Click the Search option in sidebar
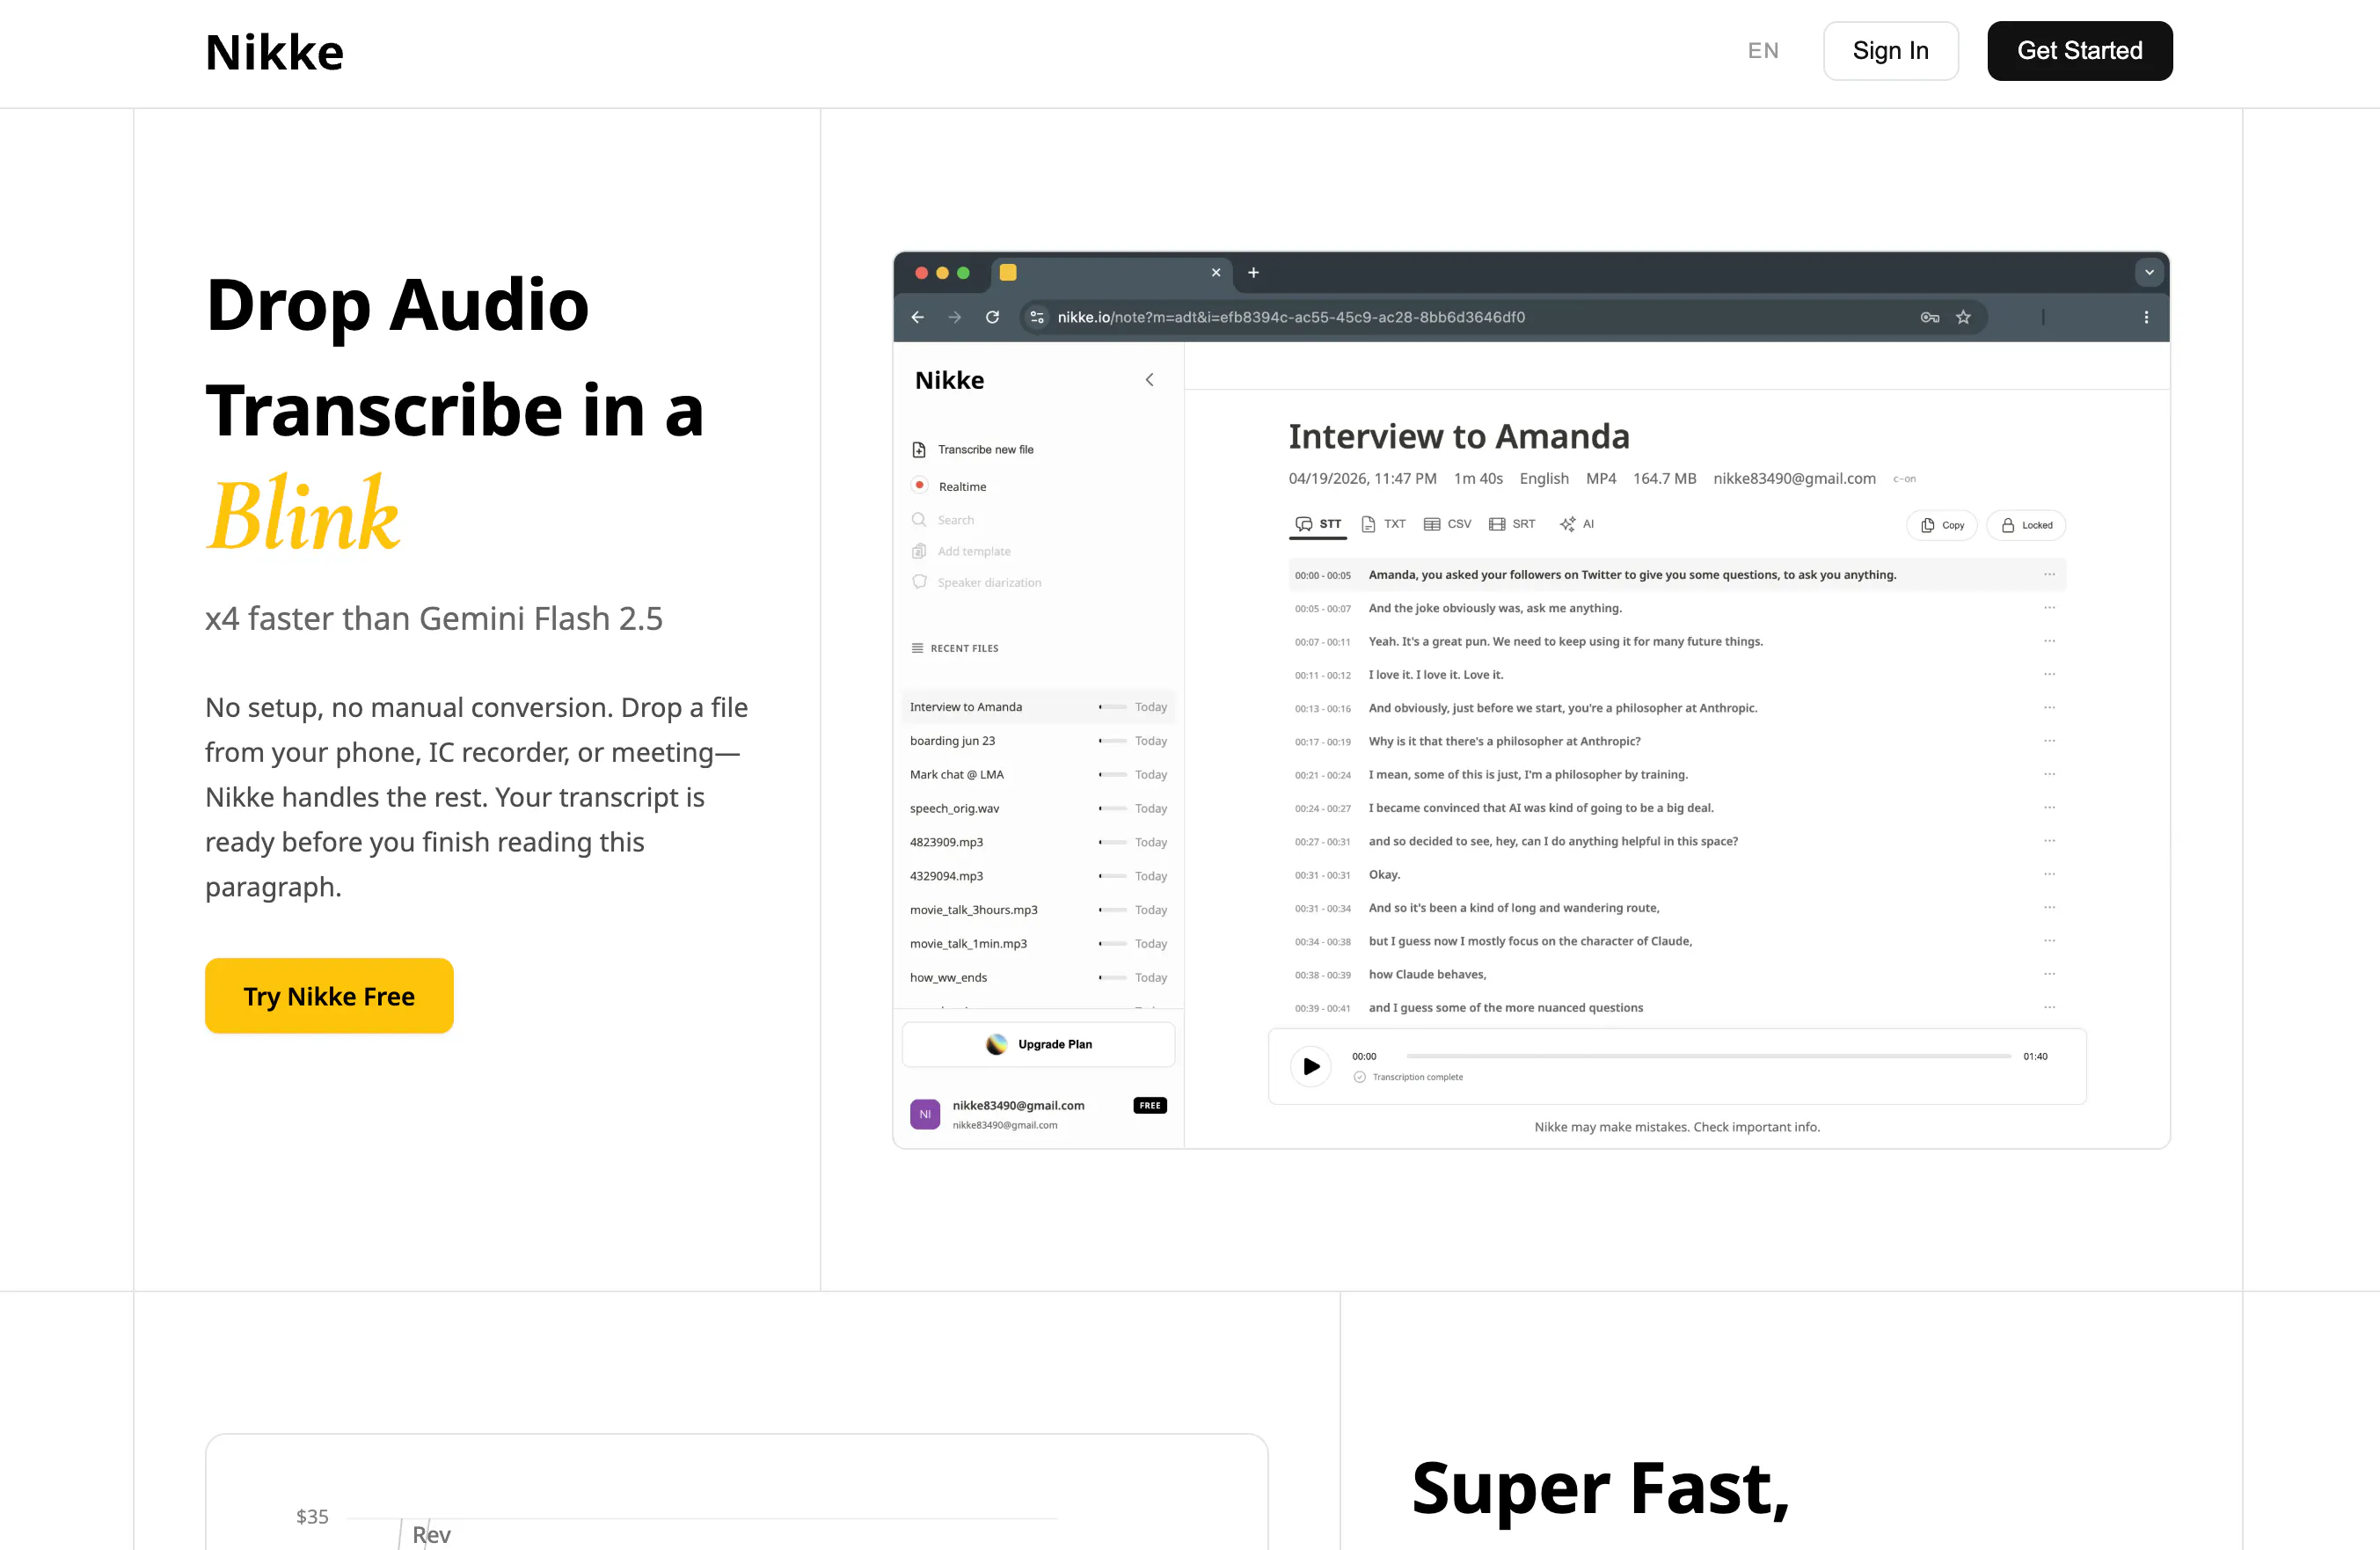Viewport: 2380px width, 1550px height. pyautogui.click(x=943, y=520)
